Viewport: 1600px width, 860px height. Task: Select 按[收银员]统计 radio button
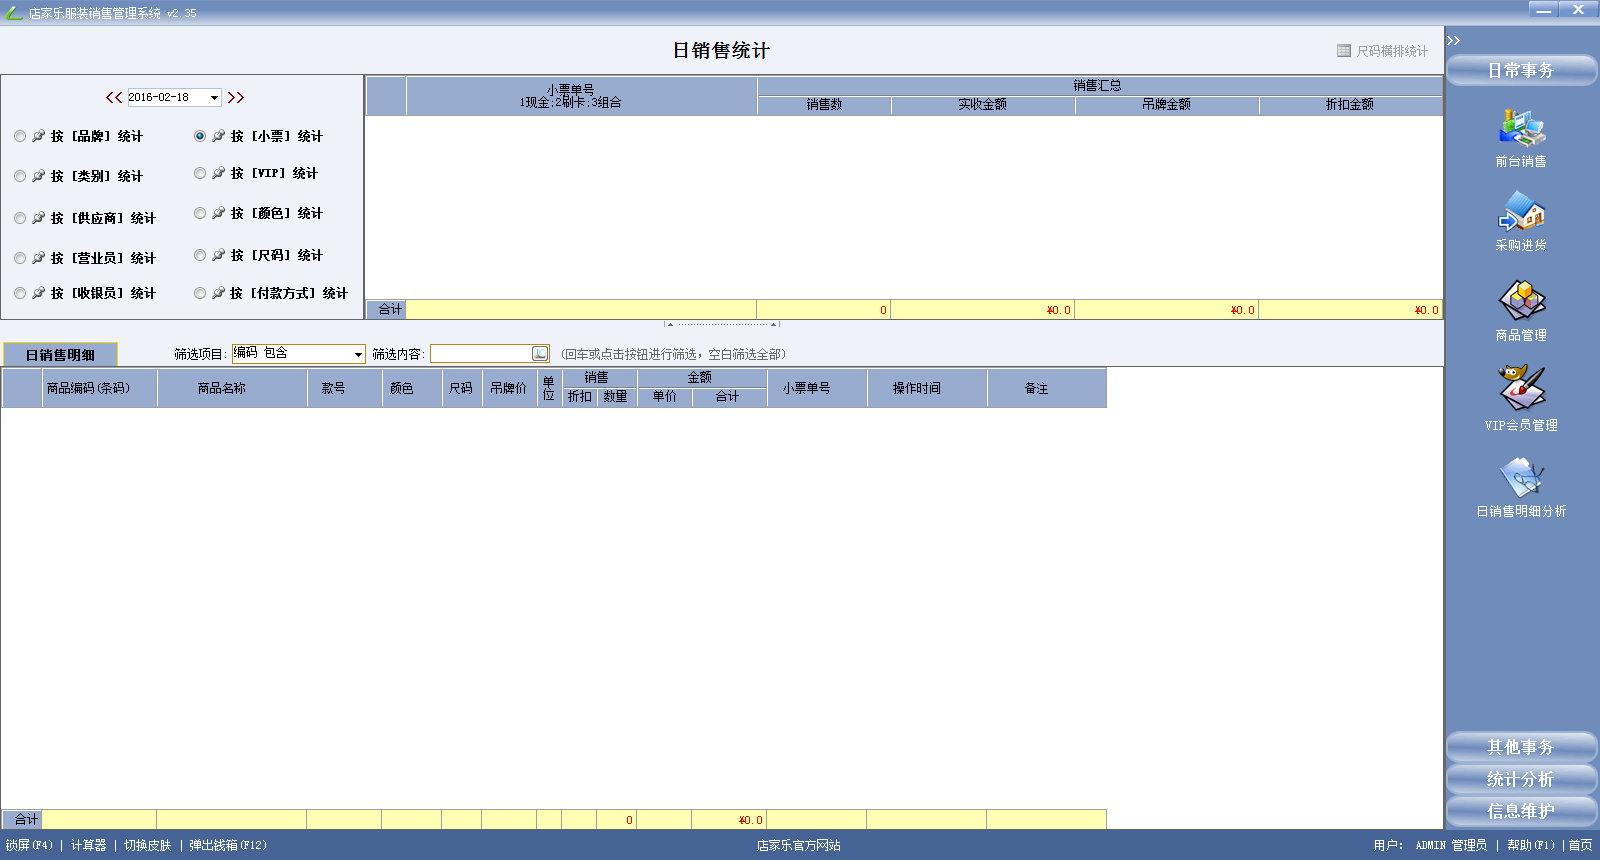tap(20, 293)
